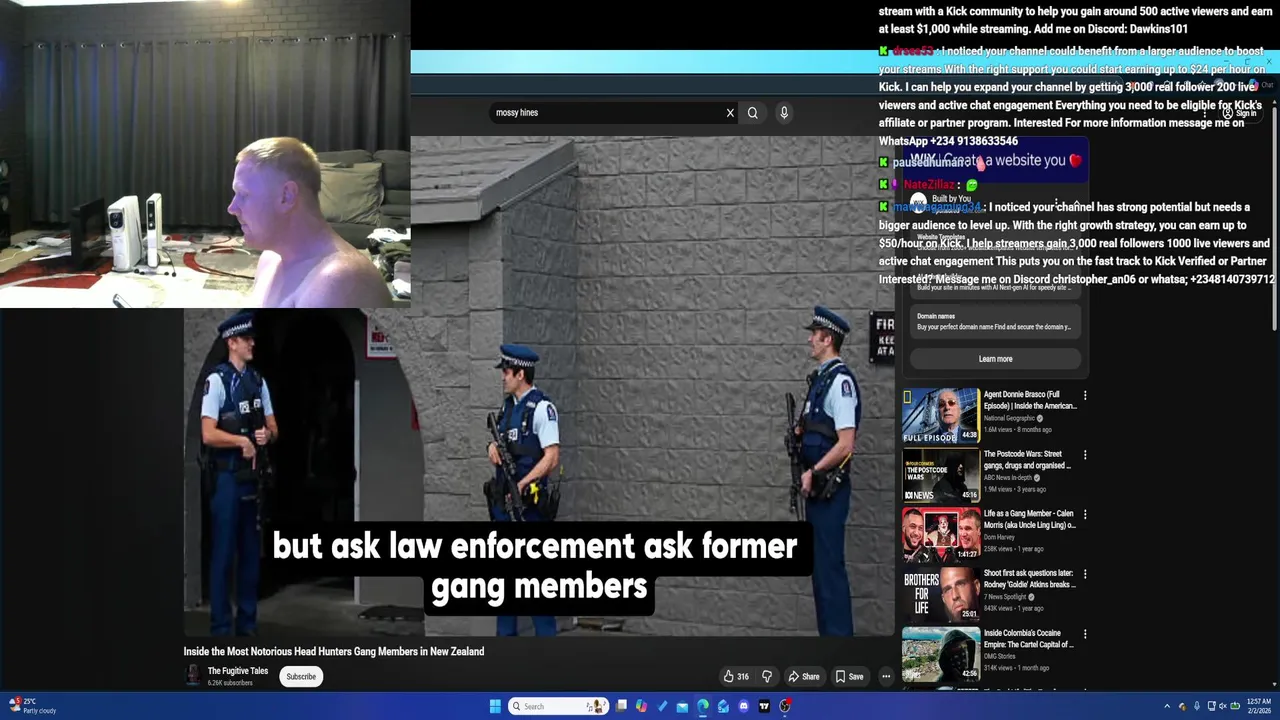The width and height of the screenshot is (1280, 720).
Task: Click Learn more on the Wix ad
Action: click(x=995, y=359)
